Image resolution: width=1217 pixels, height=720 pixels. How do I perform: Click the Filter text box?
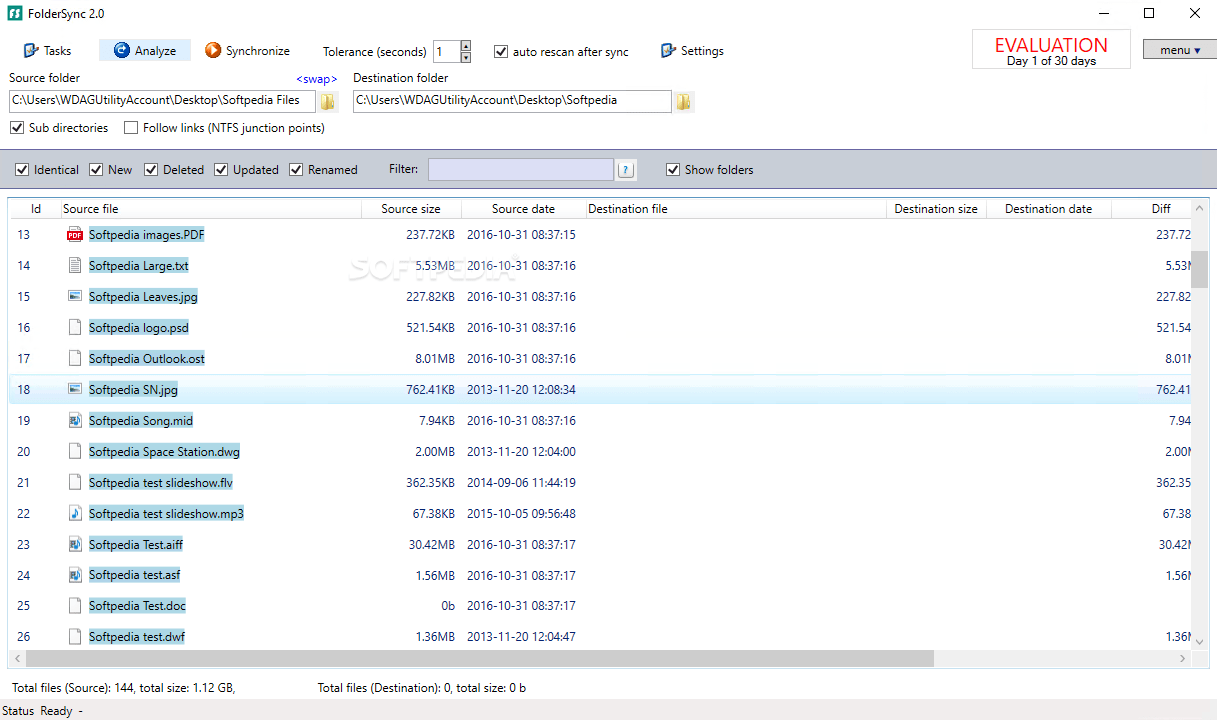point(520,170)
